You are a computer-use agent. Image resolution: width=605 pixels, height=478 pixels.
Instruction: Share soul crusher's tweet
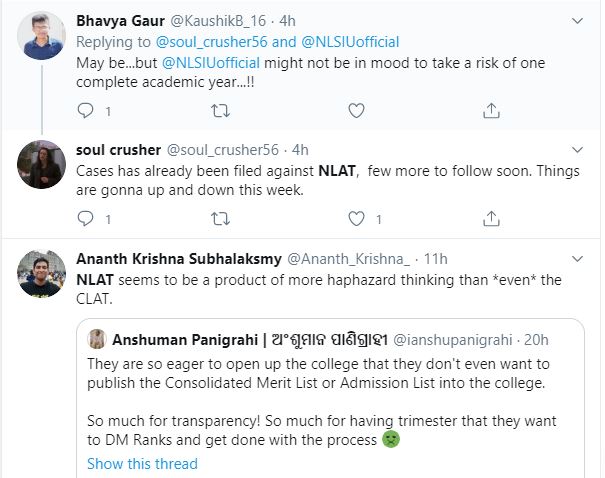coord(493,217)
